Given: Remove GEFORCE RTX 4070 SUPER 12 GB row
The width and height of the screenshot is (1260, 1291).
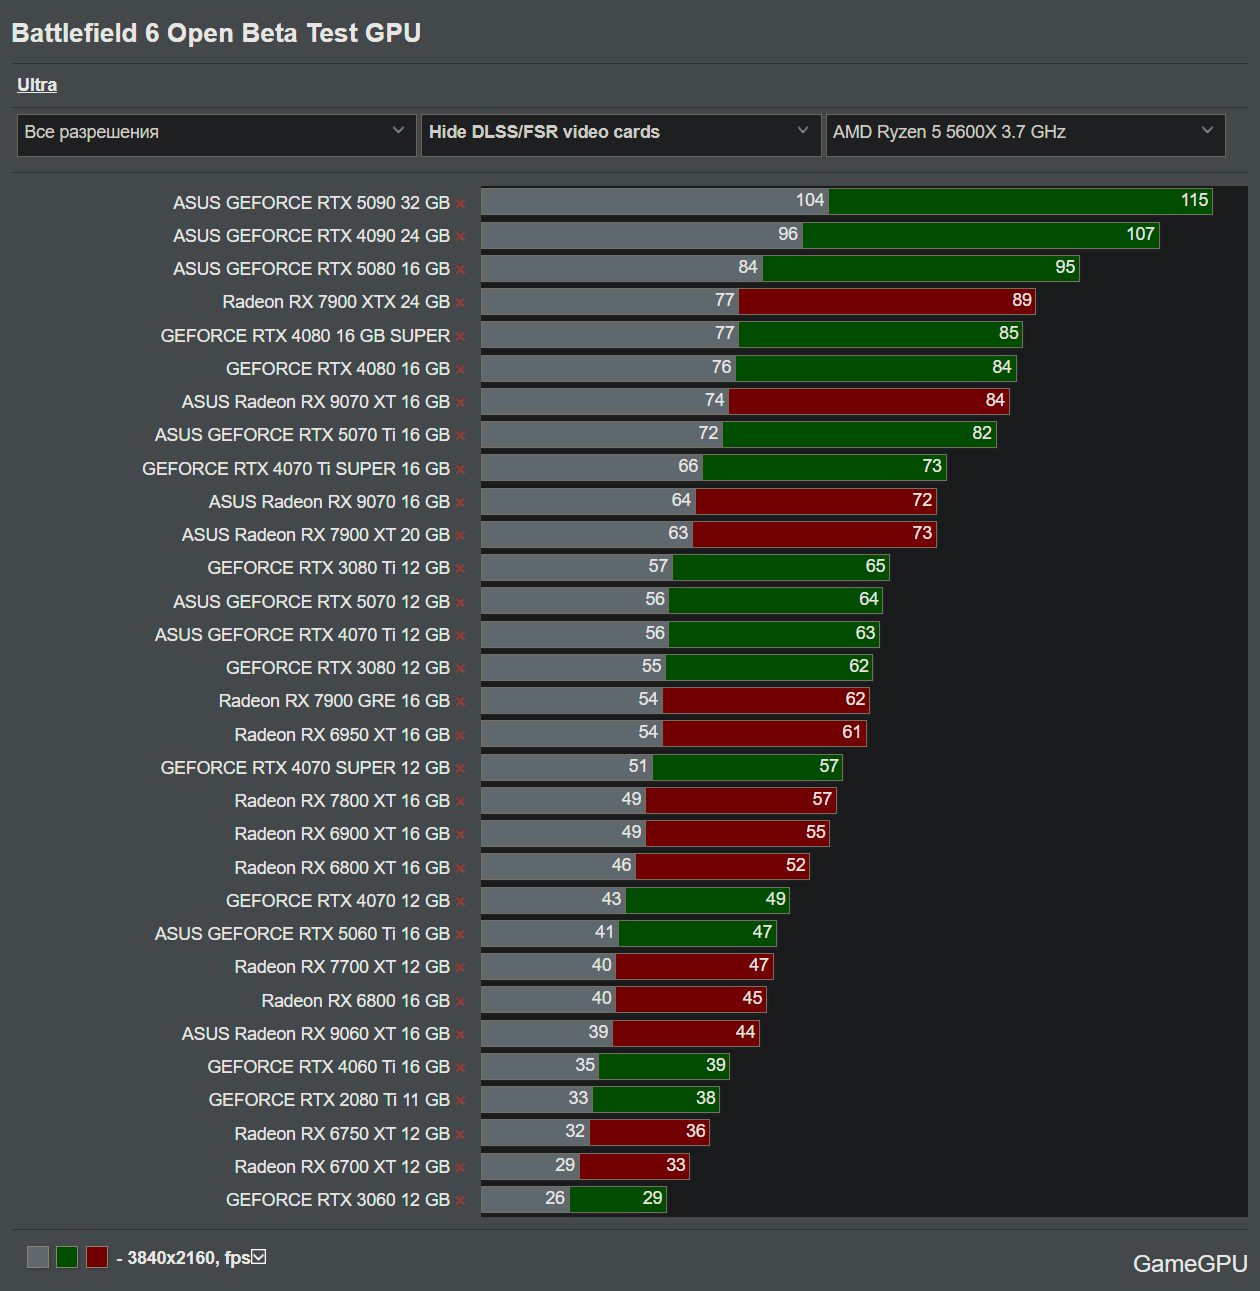Looking at the screenshot, I should tap(461, 769).
